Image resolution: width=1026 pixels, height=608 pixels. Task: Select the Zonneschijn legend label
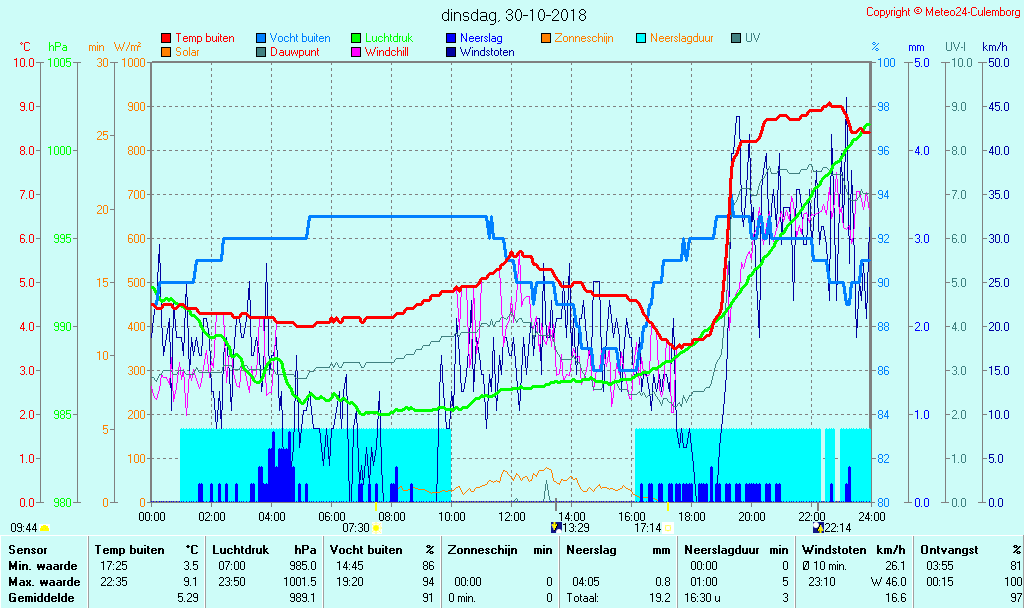click(584, 39)
